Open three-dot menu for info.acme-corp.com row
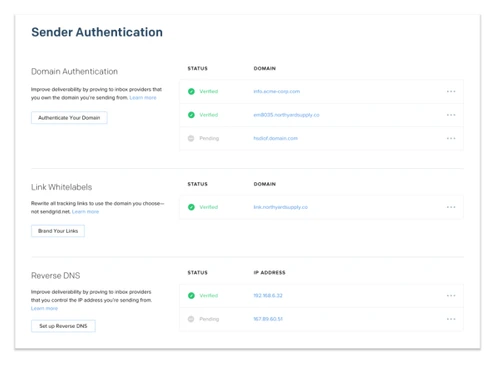The width and height of the screenshot is (500, 375). point(451,91)
